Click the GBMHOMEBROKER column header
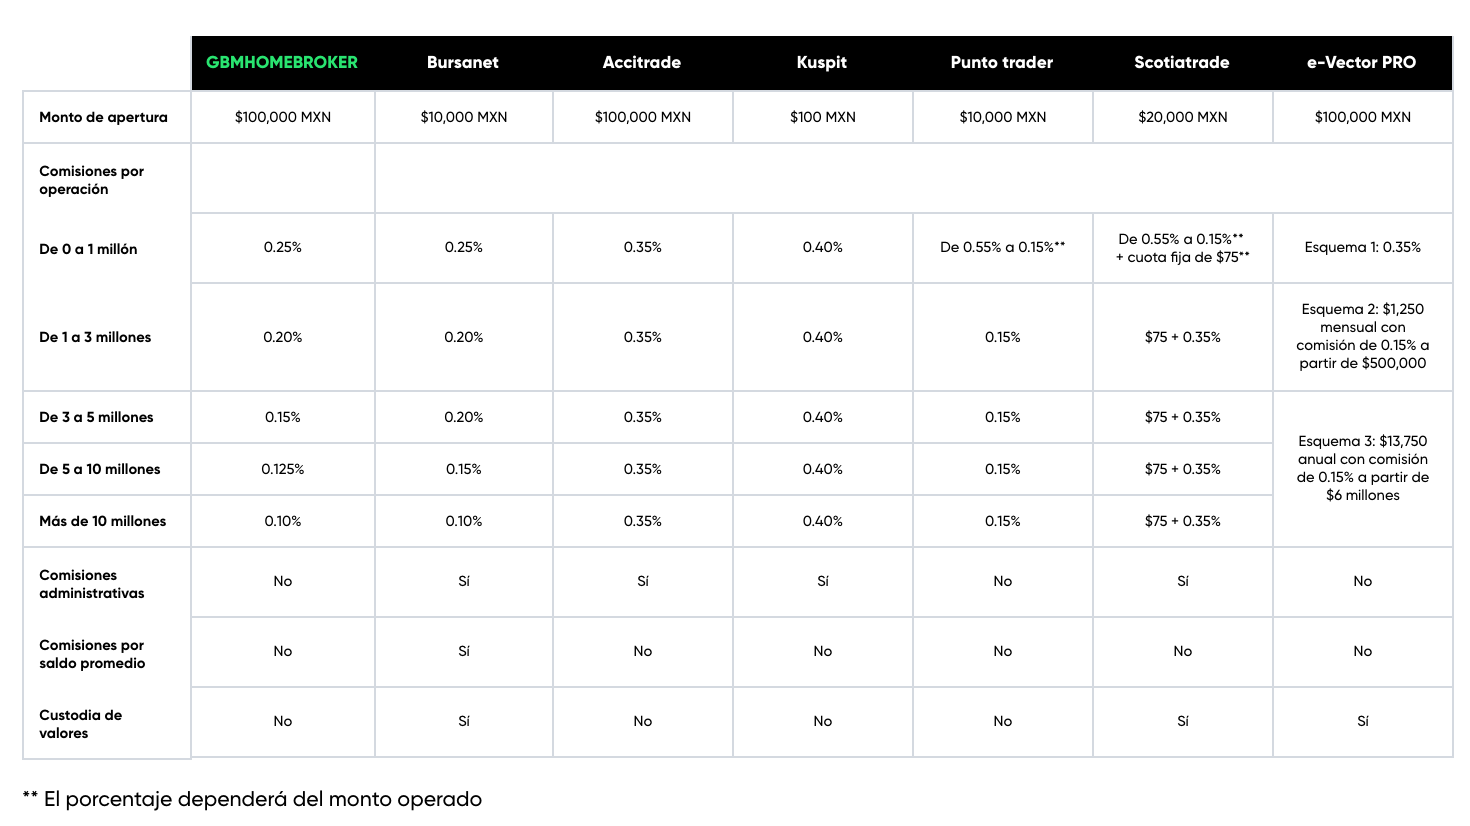This screenshot has height=826, width=1470. (x=282, y=62)
